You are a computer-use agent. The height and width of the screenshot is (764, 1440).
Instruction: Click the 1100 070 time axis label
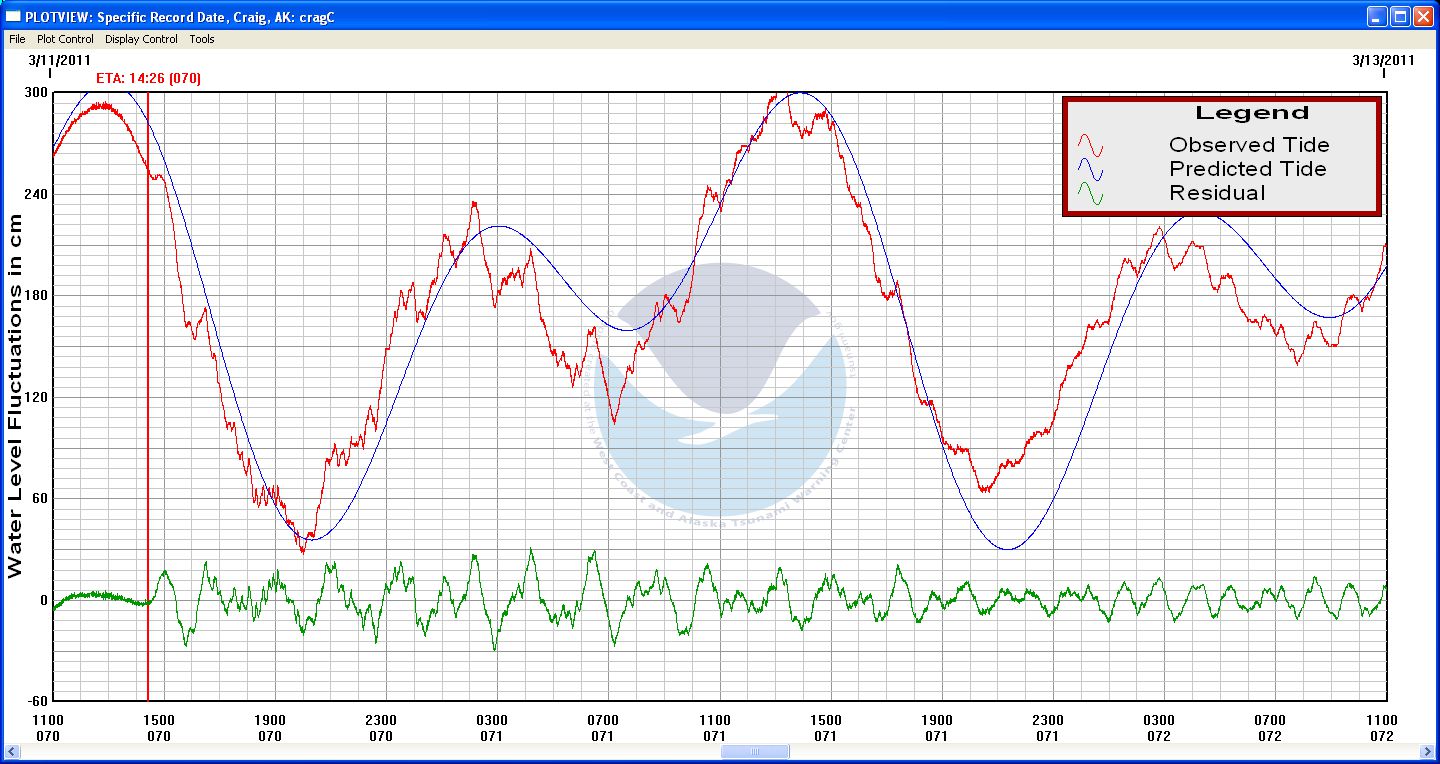coord(48,728)
